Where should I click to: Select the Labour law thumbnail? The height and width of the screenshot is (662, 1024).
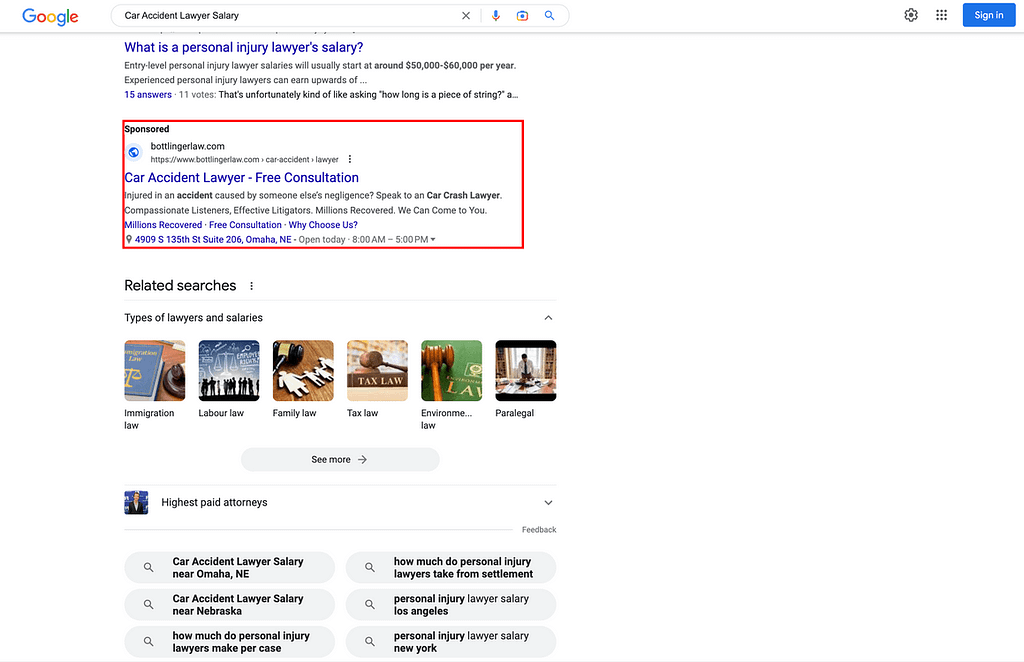[x=229, y=370]
